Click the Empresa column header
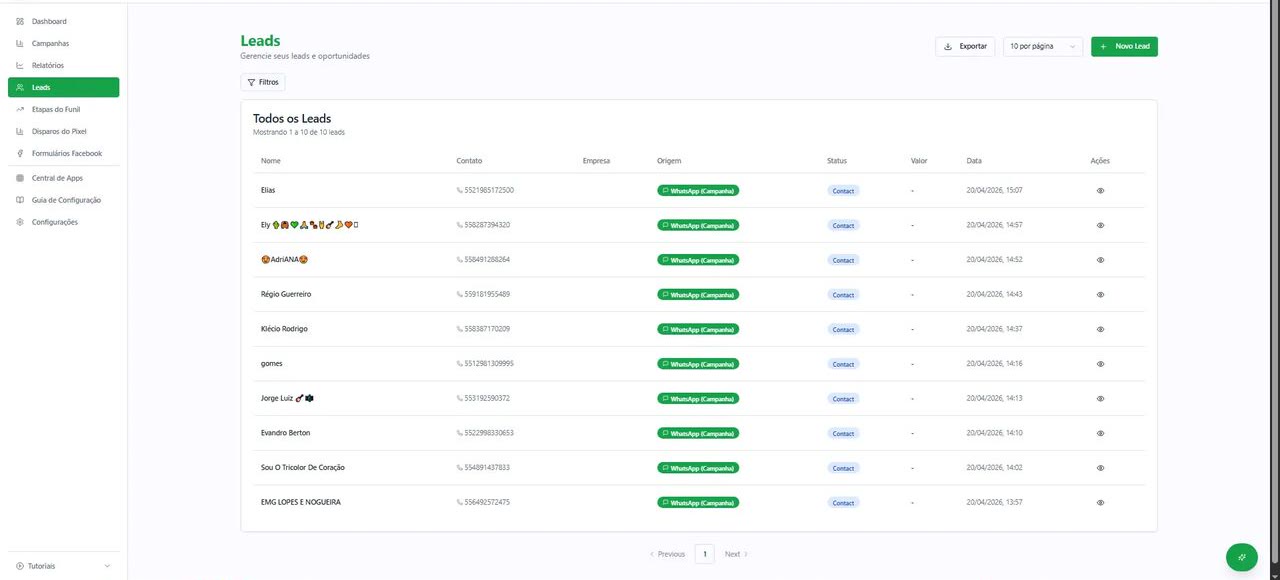 pos(596,161)
